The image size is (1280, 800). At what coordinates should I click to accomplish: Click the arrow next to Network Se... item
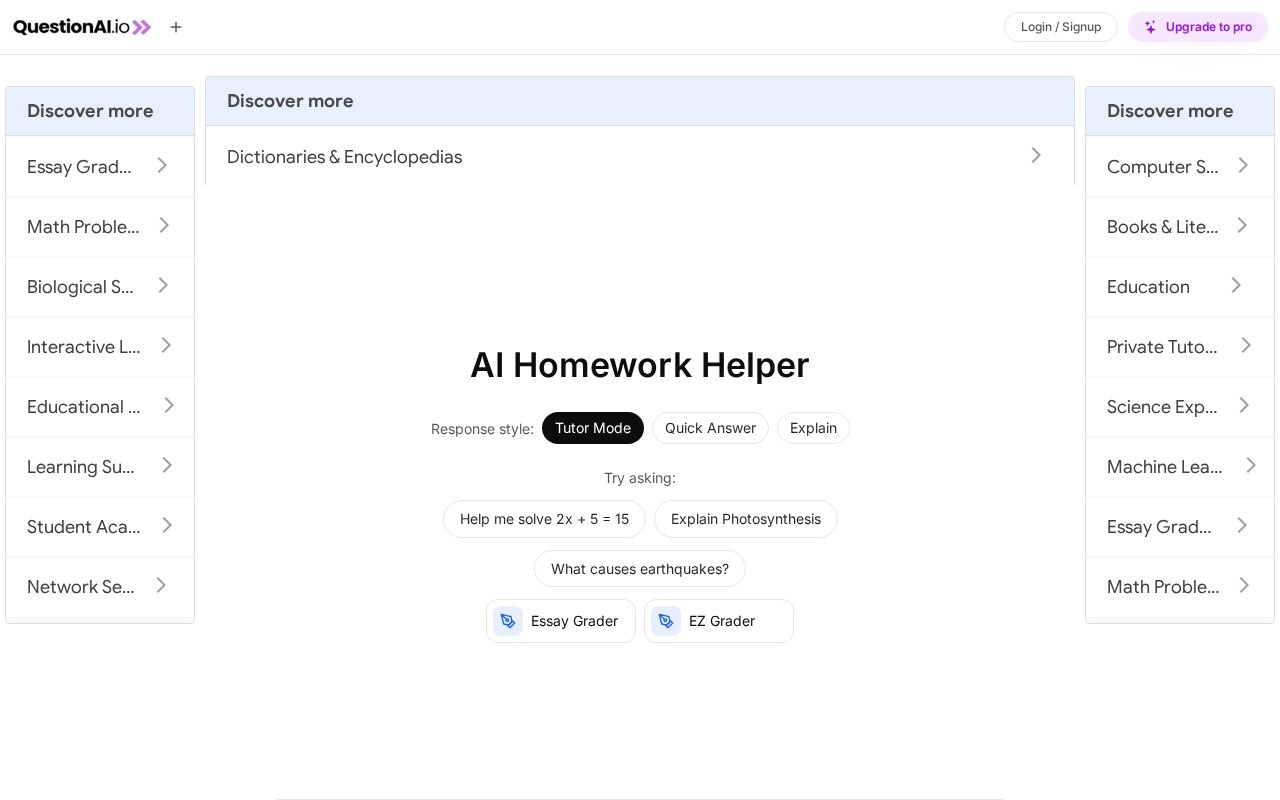pyautogui.click(x=161, y=586)
